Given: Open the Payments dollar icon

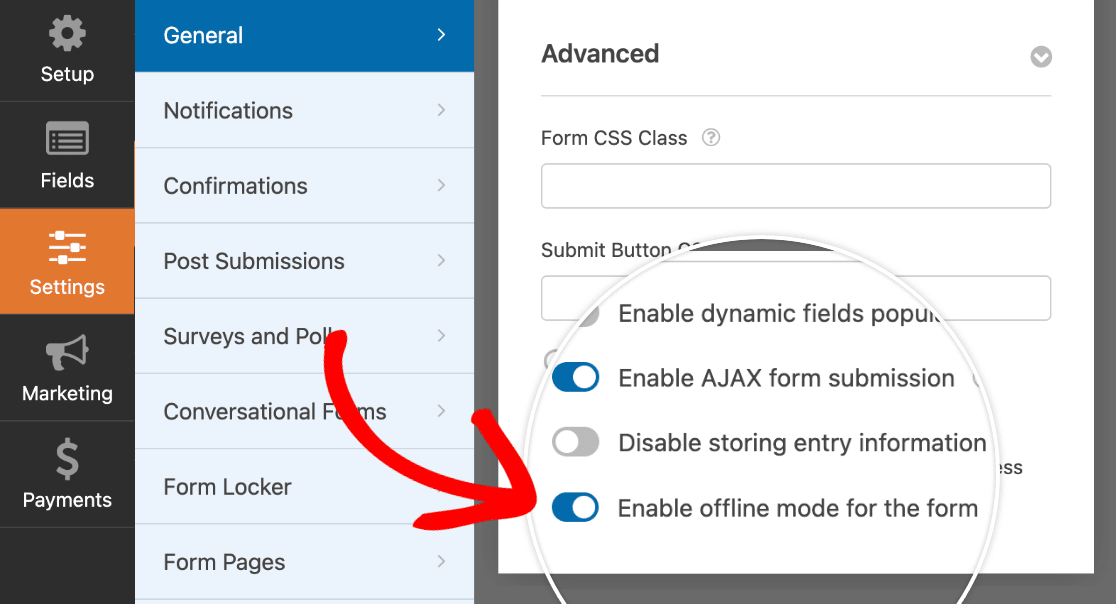Looking at the screenshot, I should pyautogui.click(x=67, y=459).
